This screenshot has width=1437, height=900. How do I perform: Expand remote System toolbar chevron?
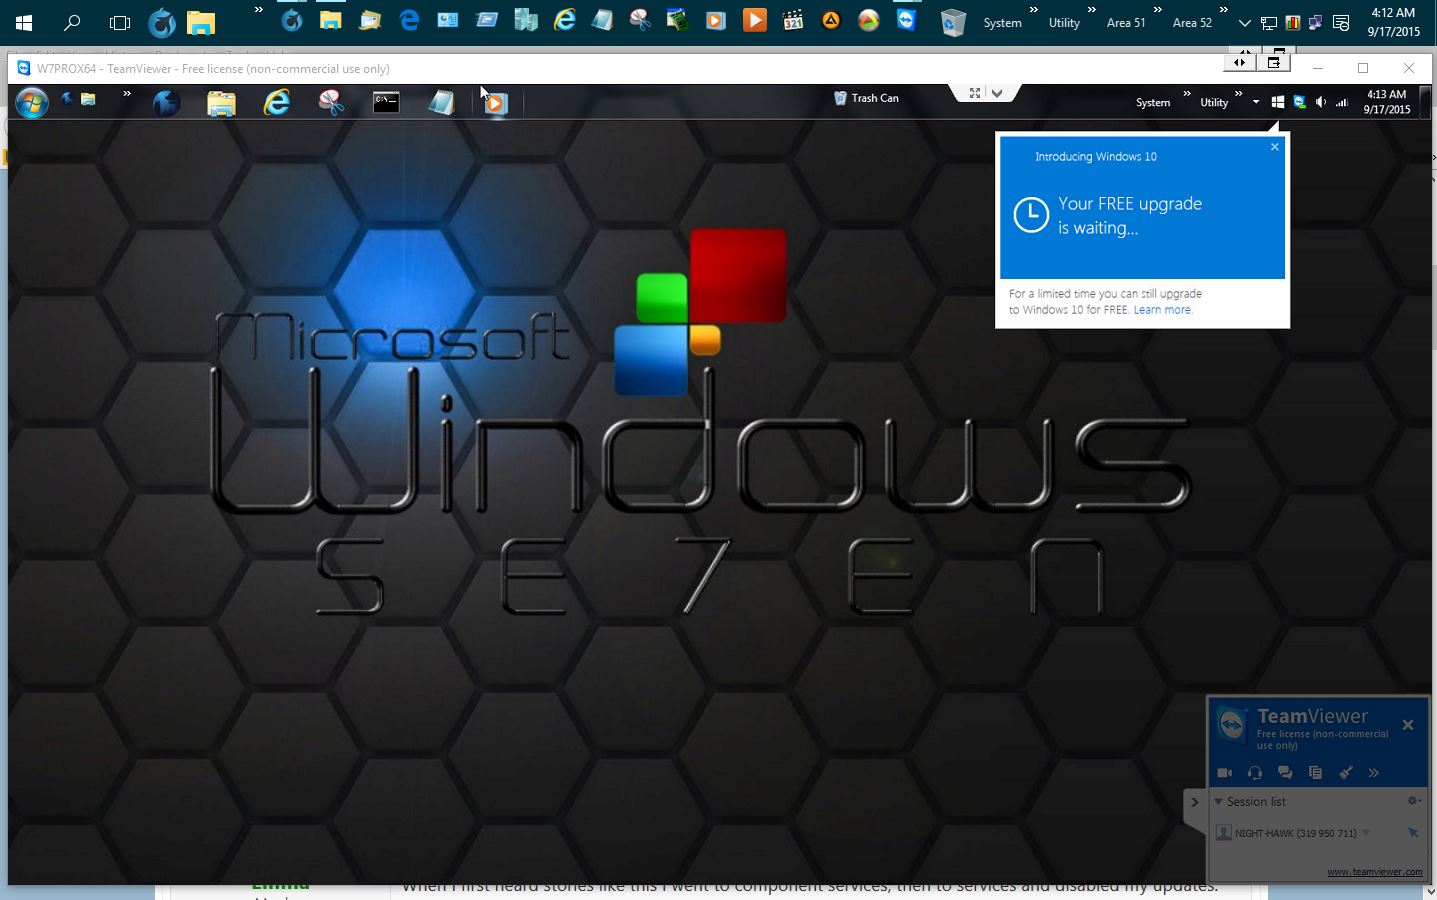click(x=1187, y=95)
